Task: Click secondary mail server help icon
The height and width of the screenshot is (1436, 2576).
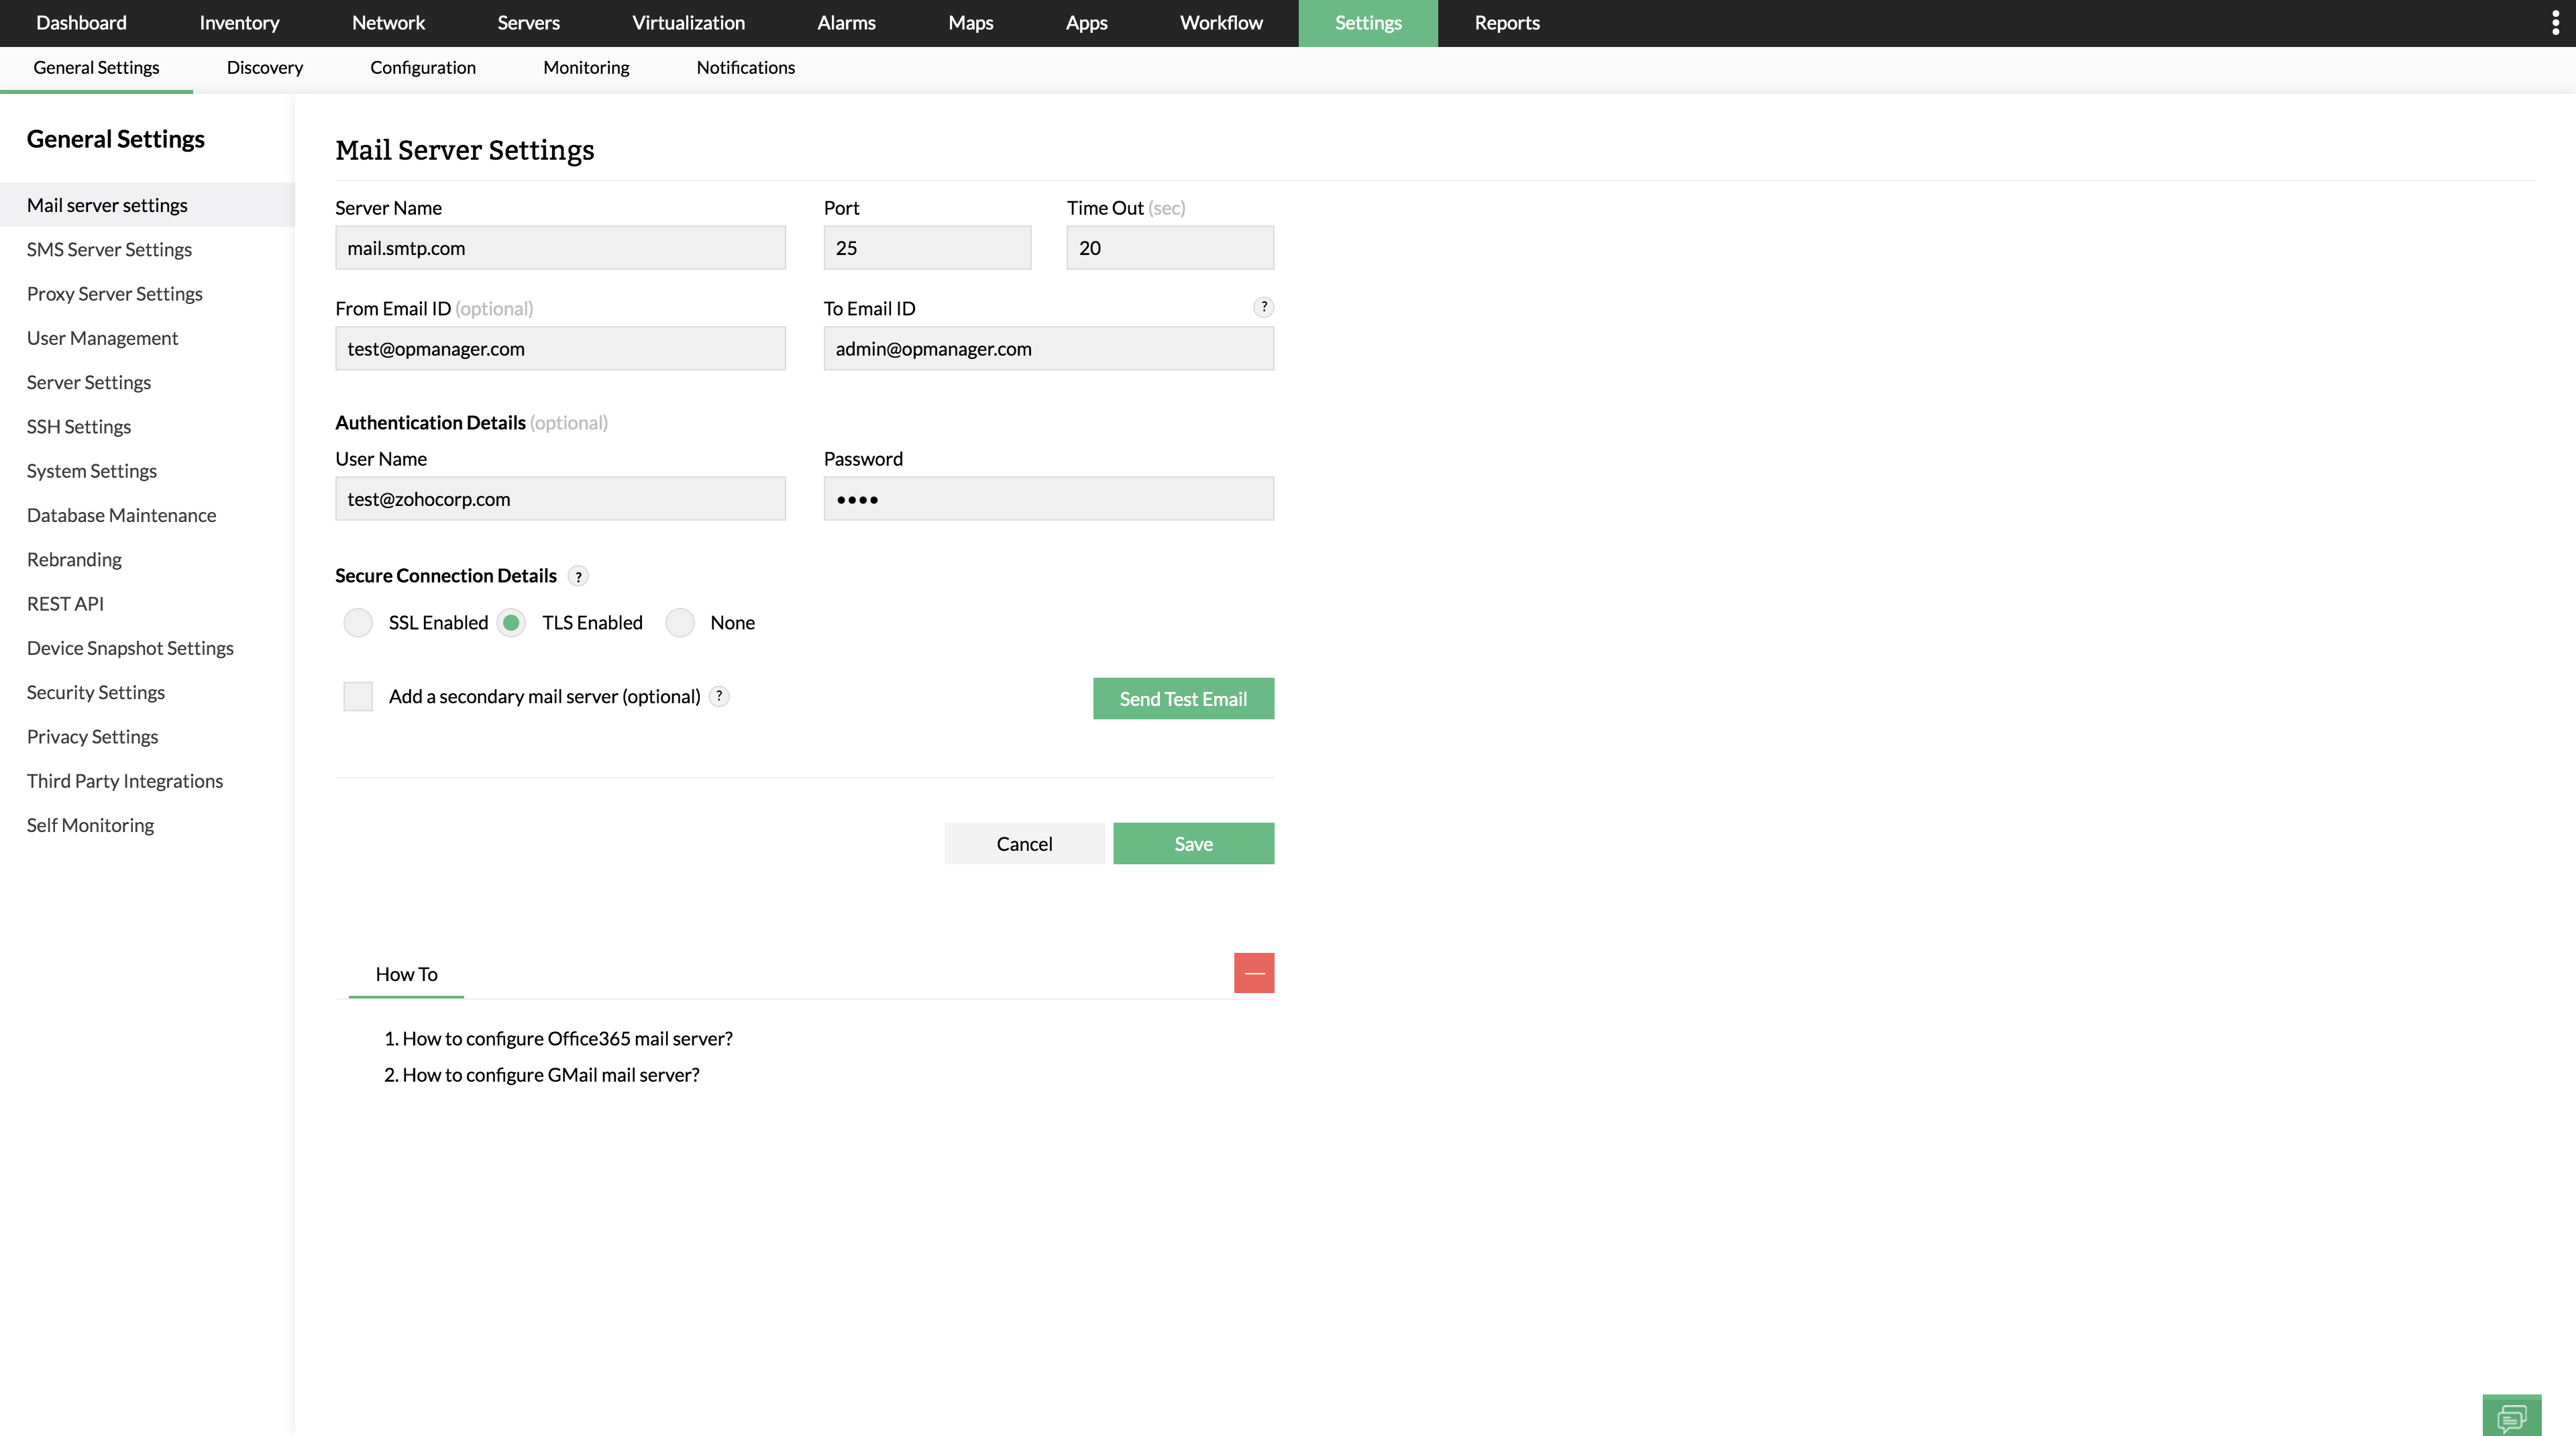Action: [719, 696]
